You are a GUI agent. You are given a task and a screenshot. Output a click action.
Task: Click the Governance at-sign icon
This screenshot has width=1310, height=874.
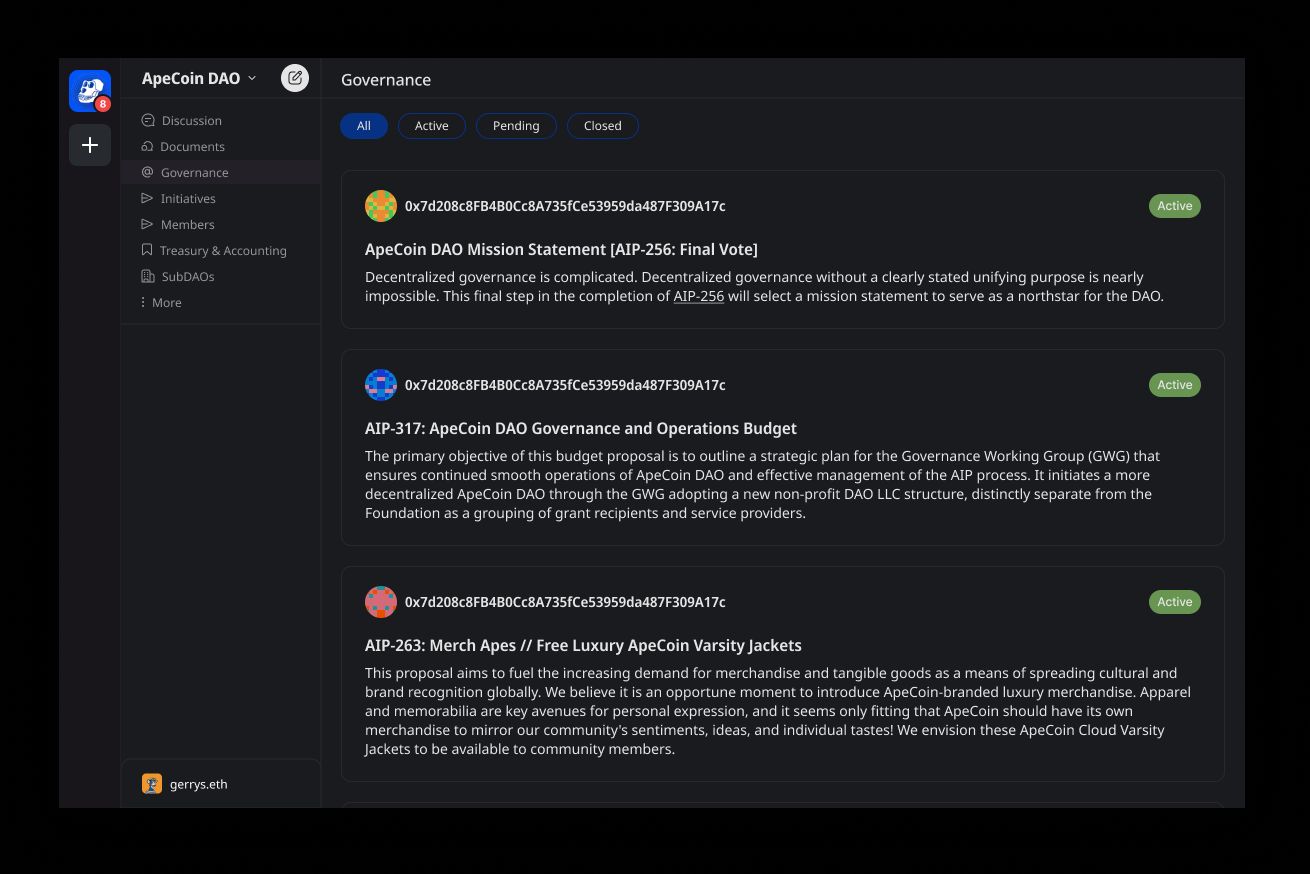point(147,172)
